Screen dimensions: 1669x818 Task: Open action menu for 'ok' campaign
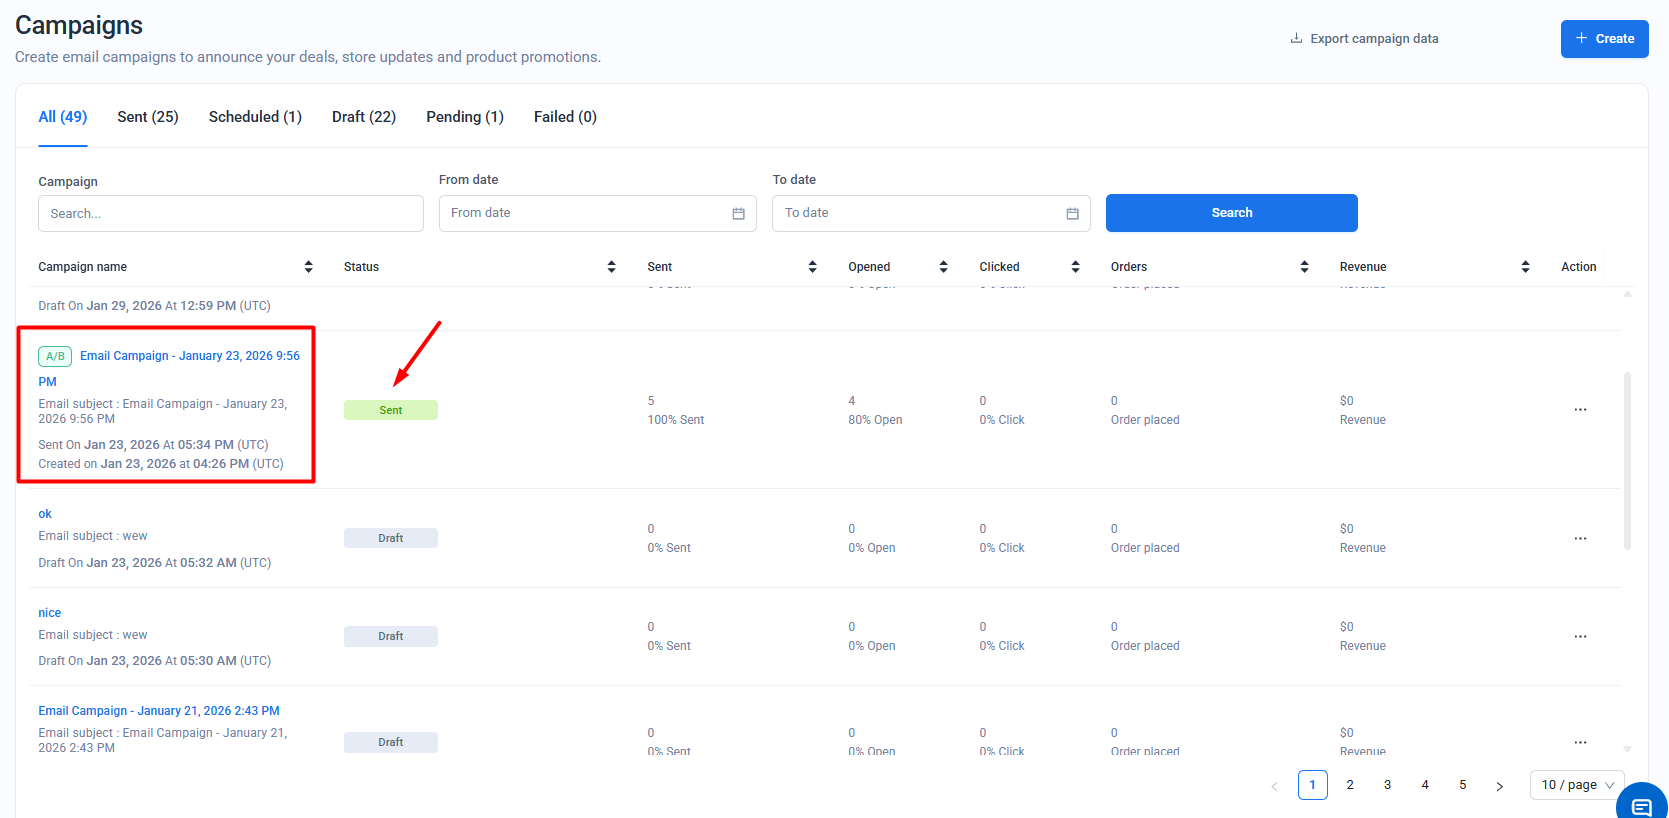pos(1580,539)
